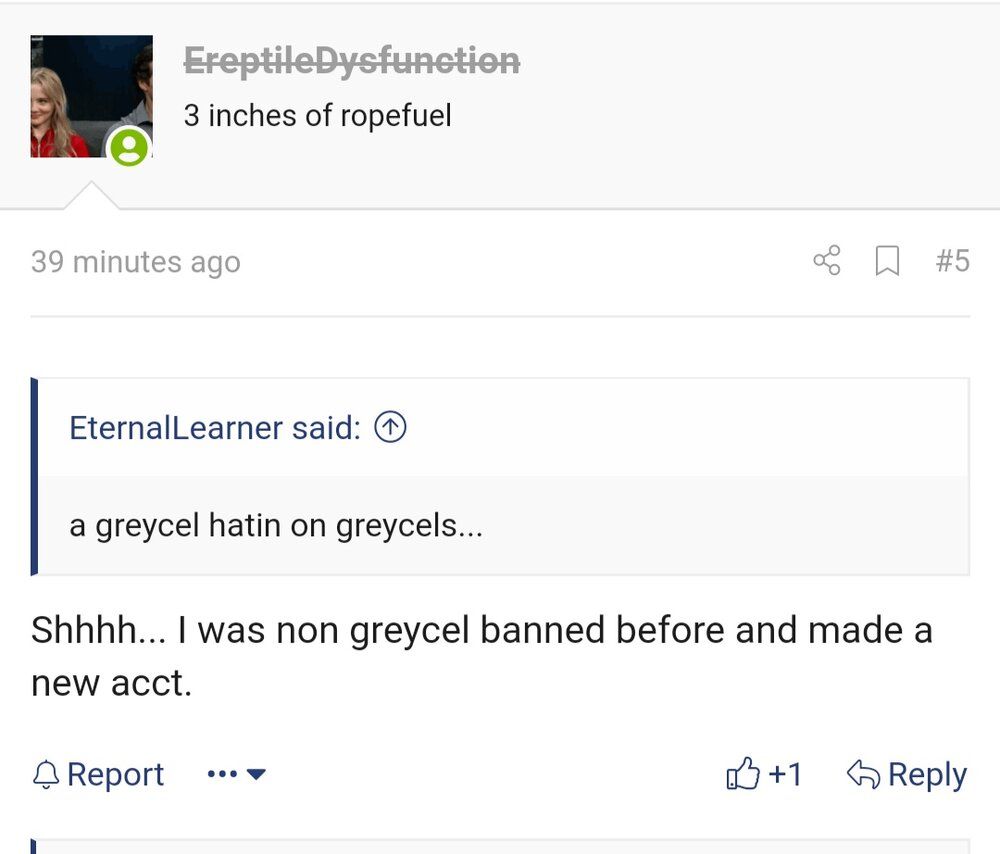
Task: Reply to this post
Action: [x=907, y=774]
